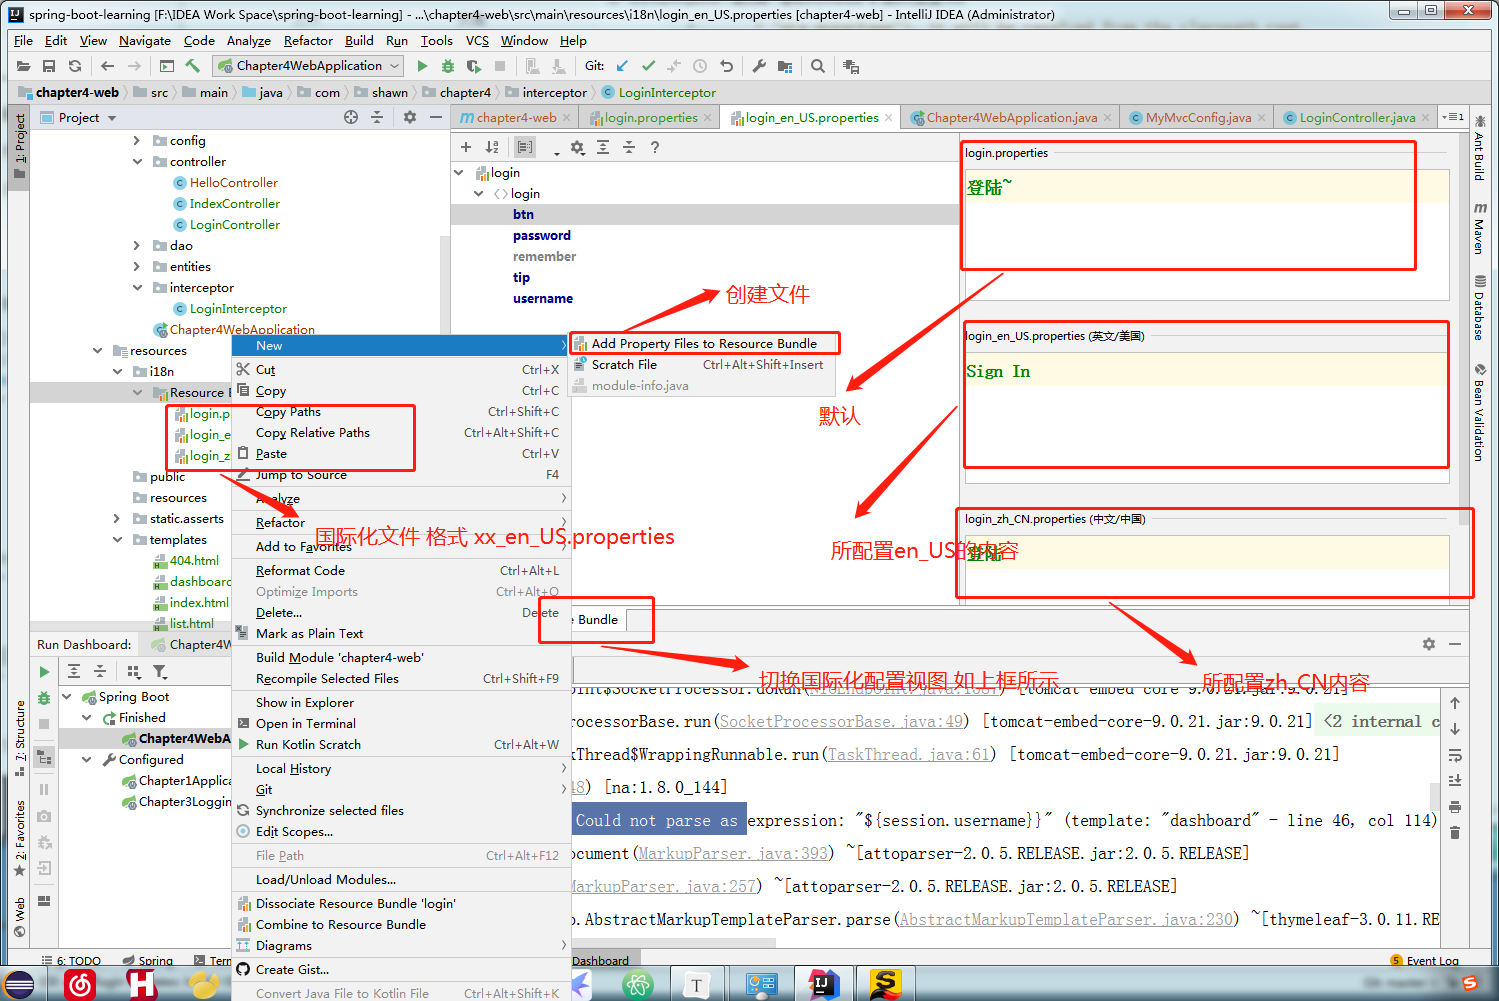Run with Coverage via the shield icon

(474, 66)
